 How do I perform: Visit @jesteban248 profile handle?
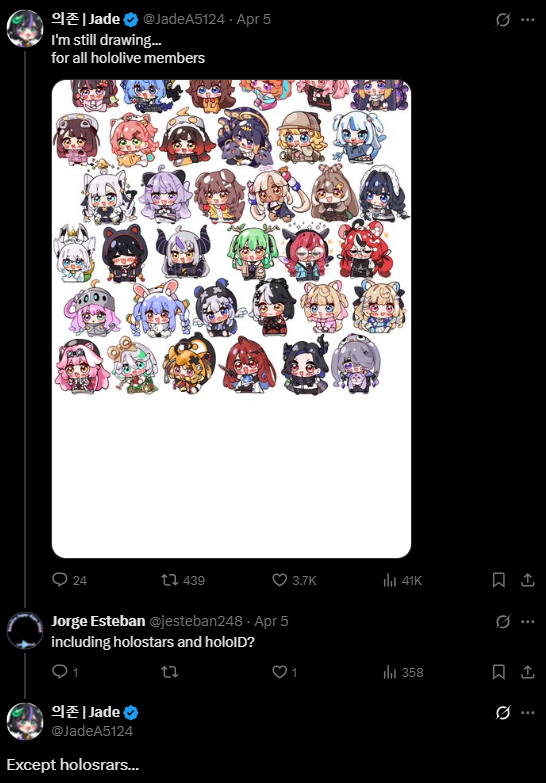click(x=196, y=621)
